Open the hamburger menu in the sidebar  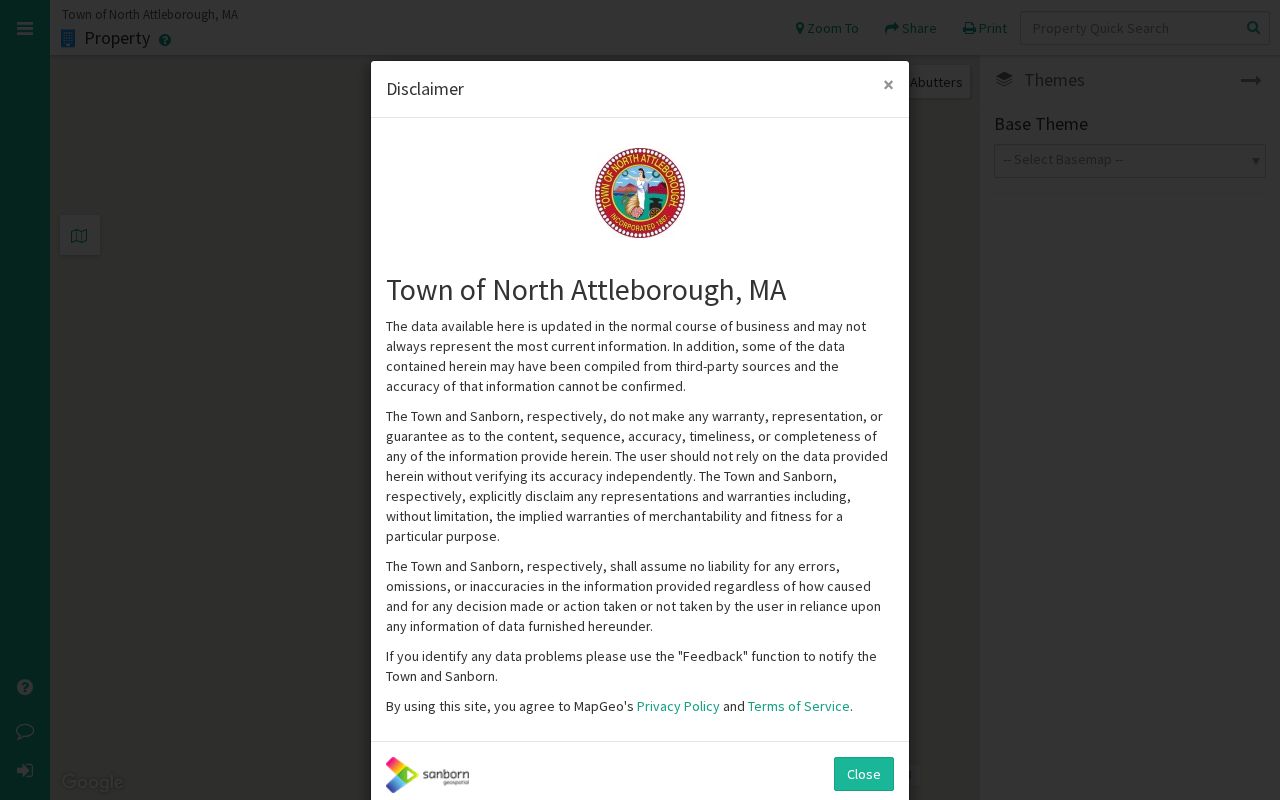[25, 29]
